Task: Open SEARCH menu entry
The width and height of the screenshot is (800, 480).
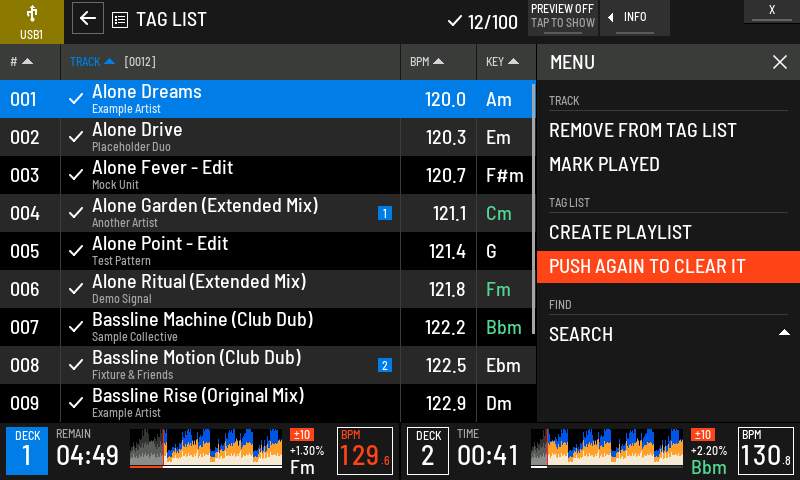Action: 668,335
